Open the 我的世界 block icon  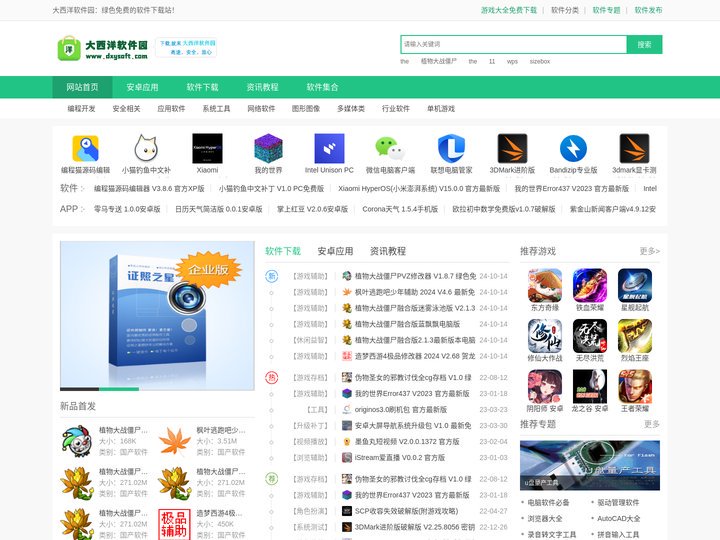pyautogui.click(x=268, y=148)
